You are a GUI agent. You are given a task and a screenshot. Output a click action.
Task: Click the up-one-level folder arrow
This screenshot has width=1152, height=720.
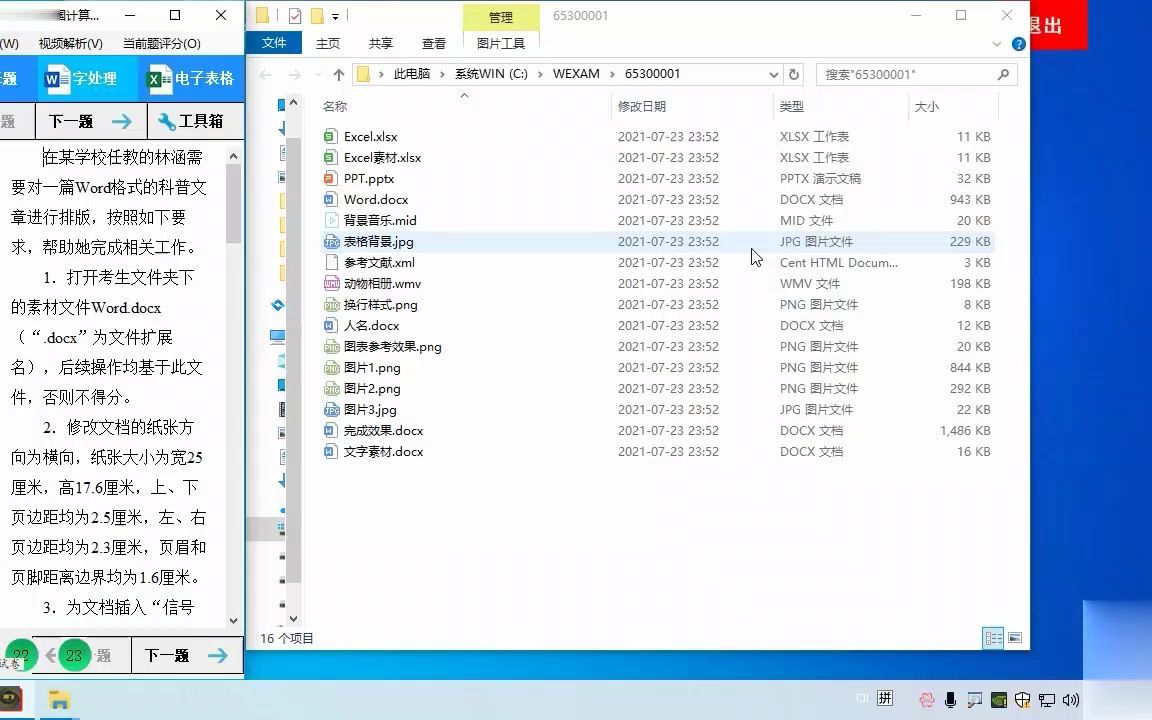(x=341, y=73)
